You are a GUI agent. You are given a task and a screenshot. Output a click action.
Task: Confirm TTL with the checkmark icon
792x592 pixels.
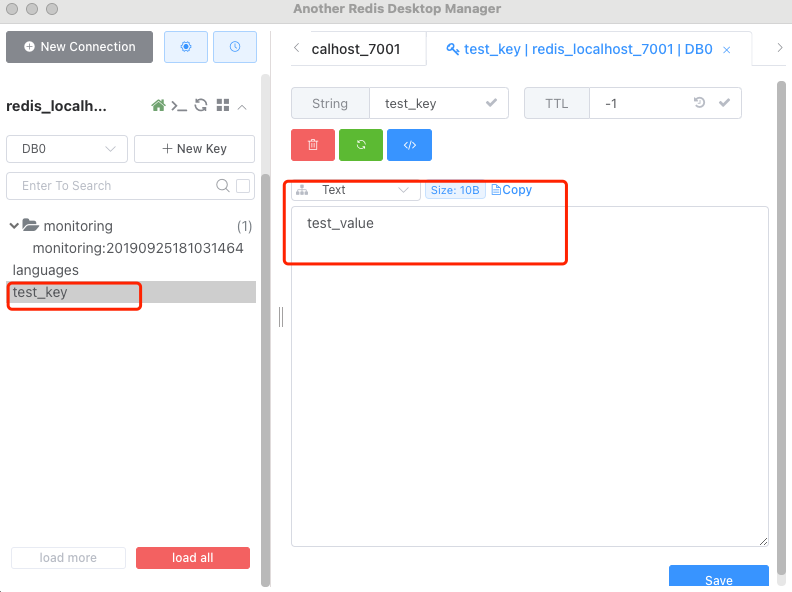(724, 103)
